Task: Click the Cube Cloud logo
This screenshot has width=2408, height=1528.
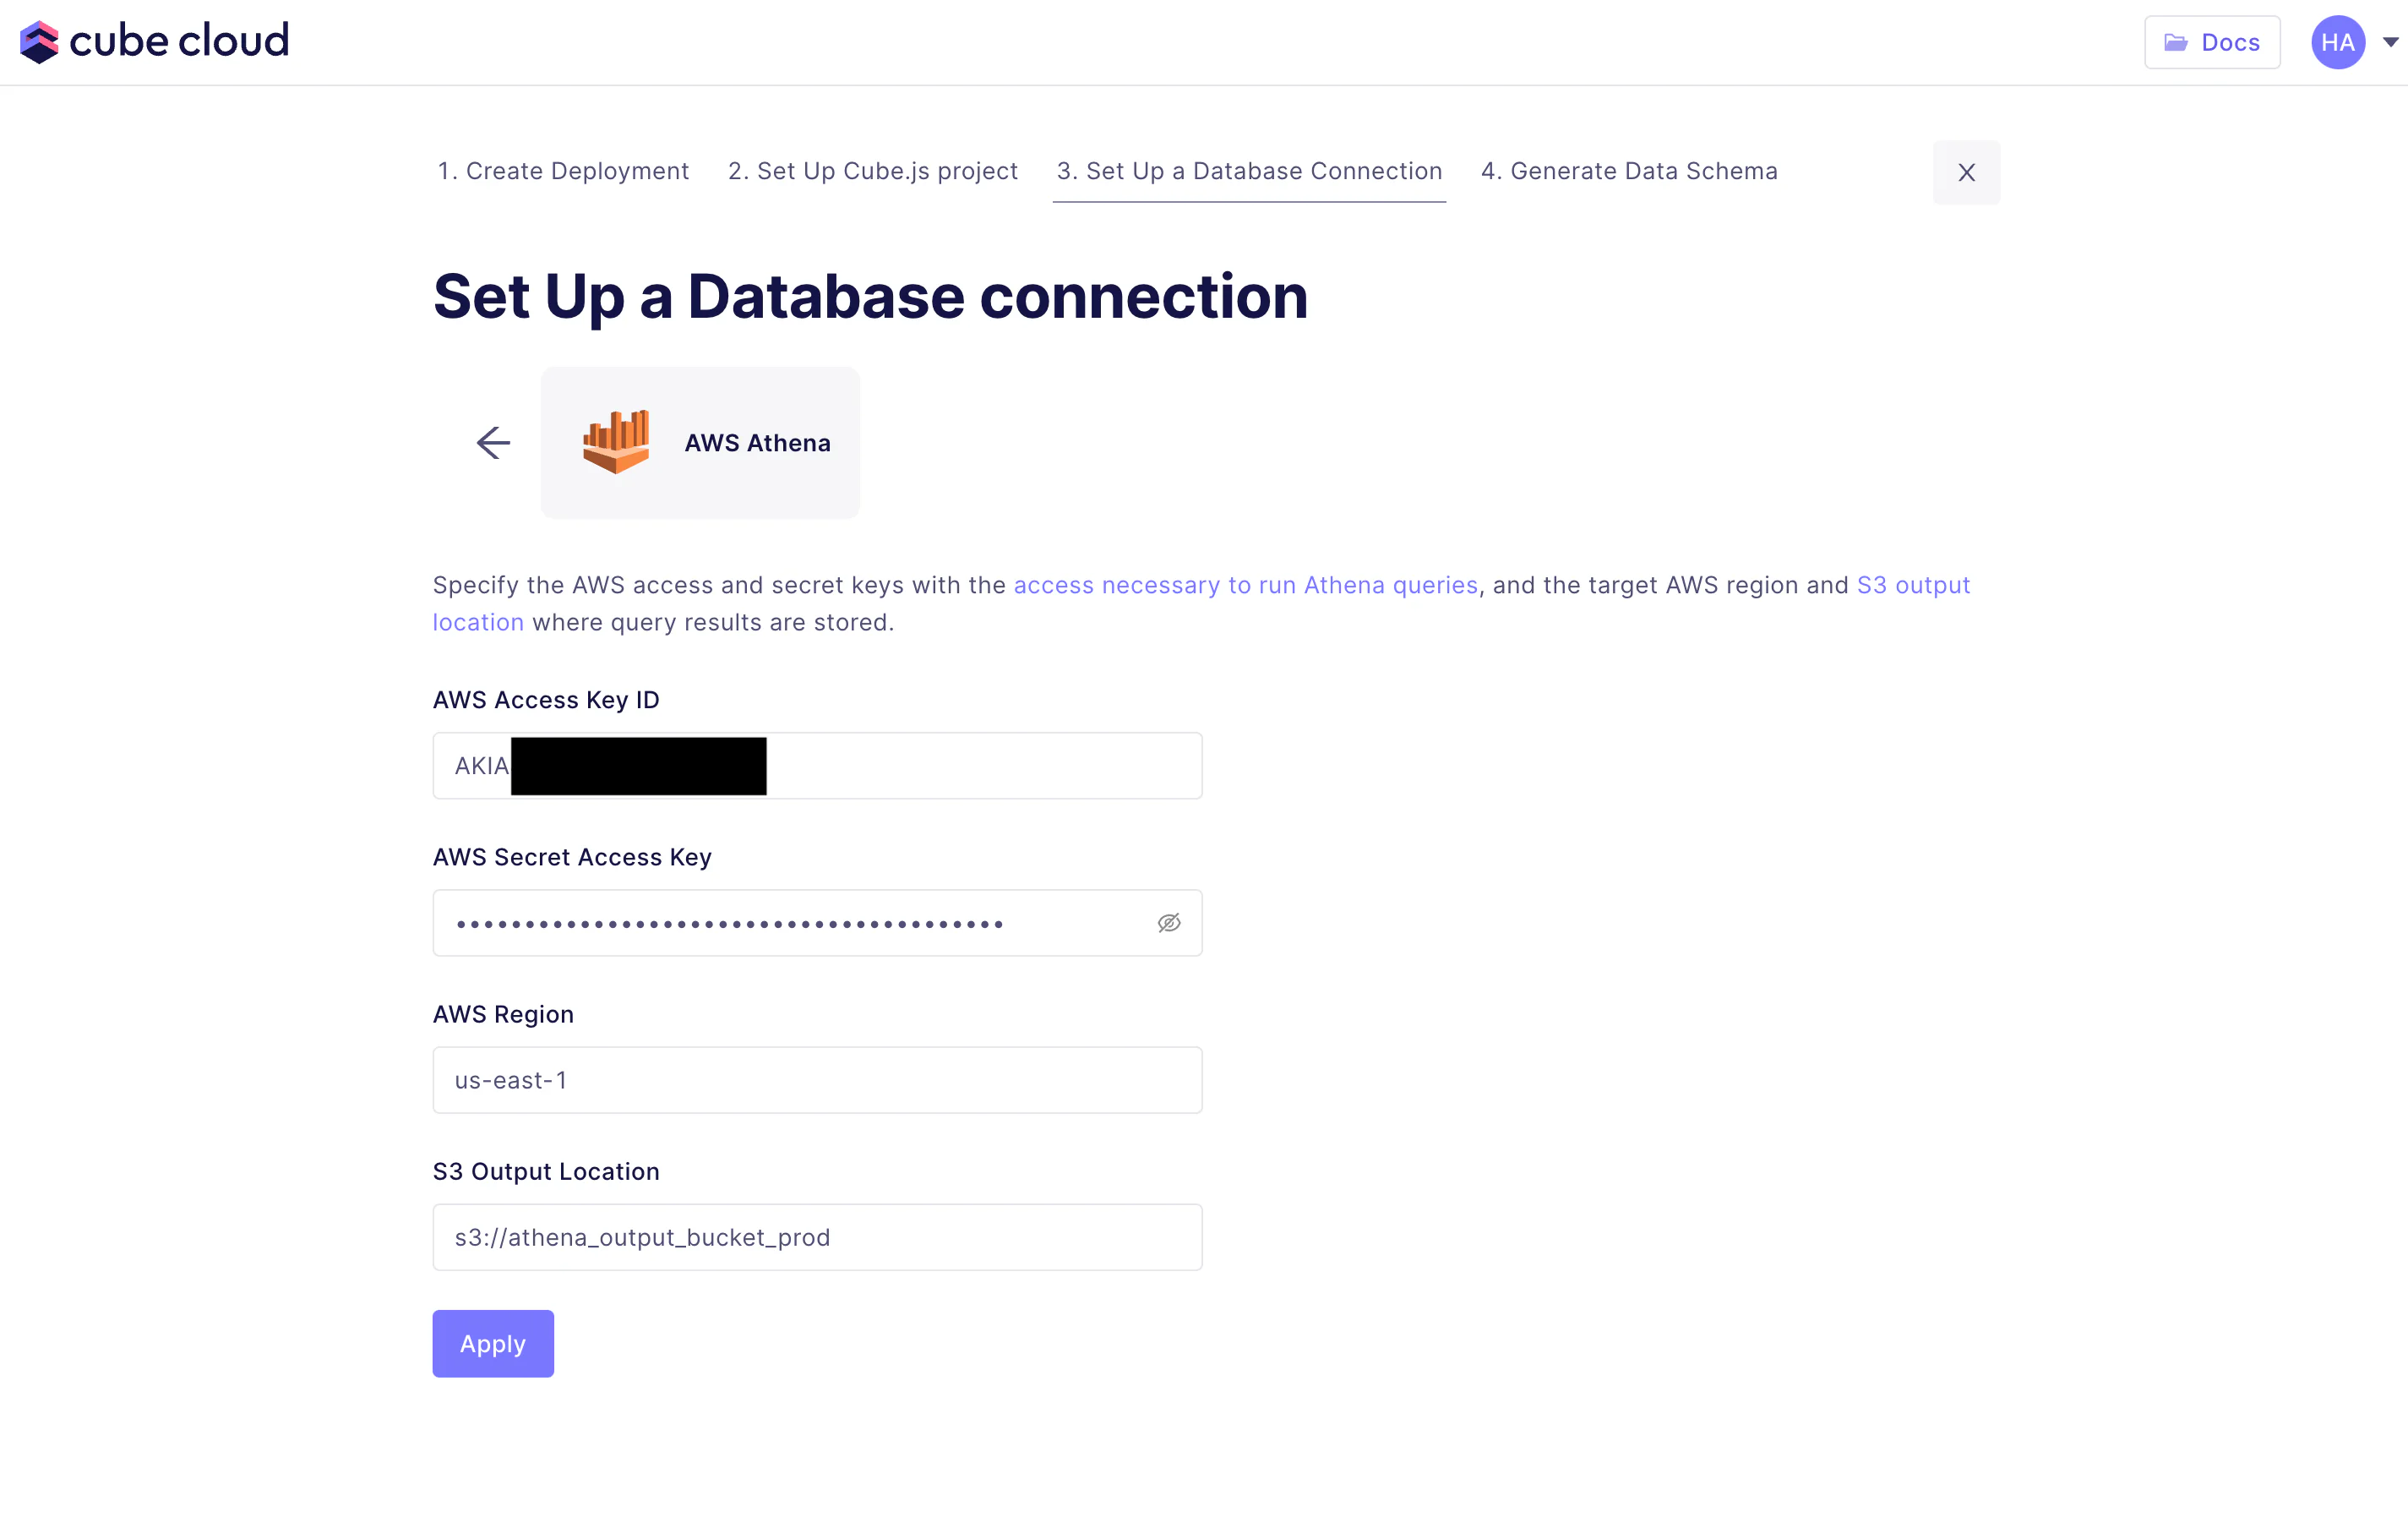Action: (154, 41)
